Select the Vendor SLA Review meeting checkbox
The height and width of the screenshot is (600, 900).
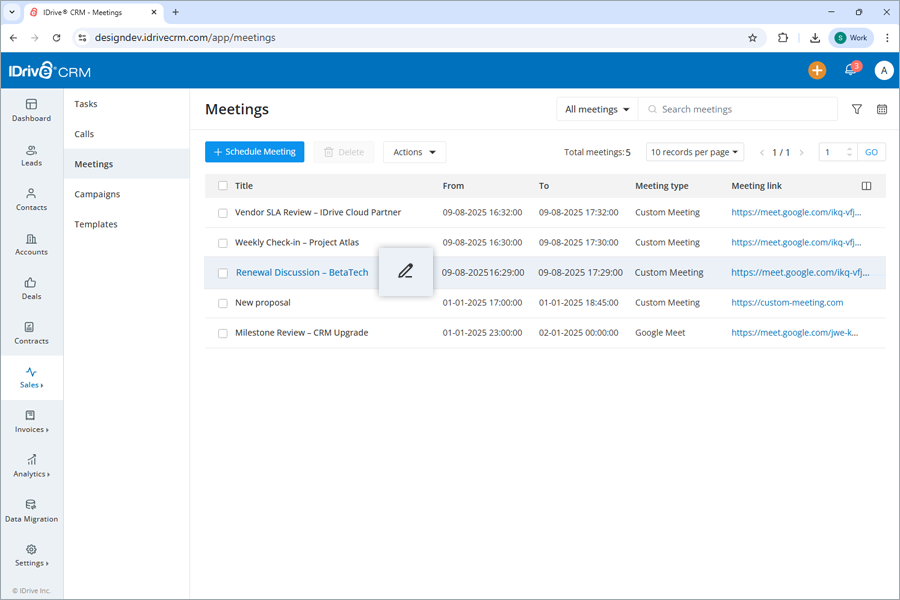pos(222,212)
